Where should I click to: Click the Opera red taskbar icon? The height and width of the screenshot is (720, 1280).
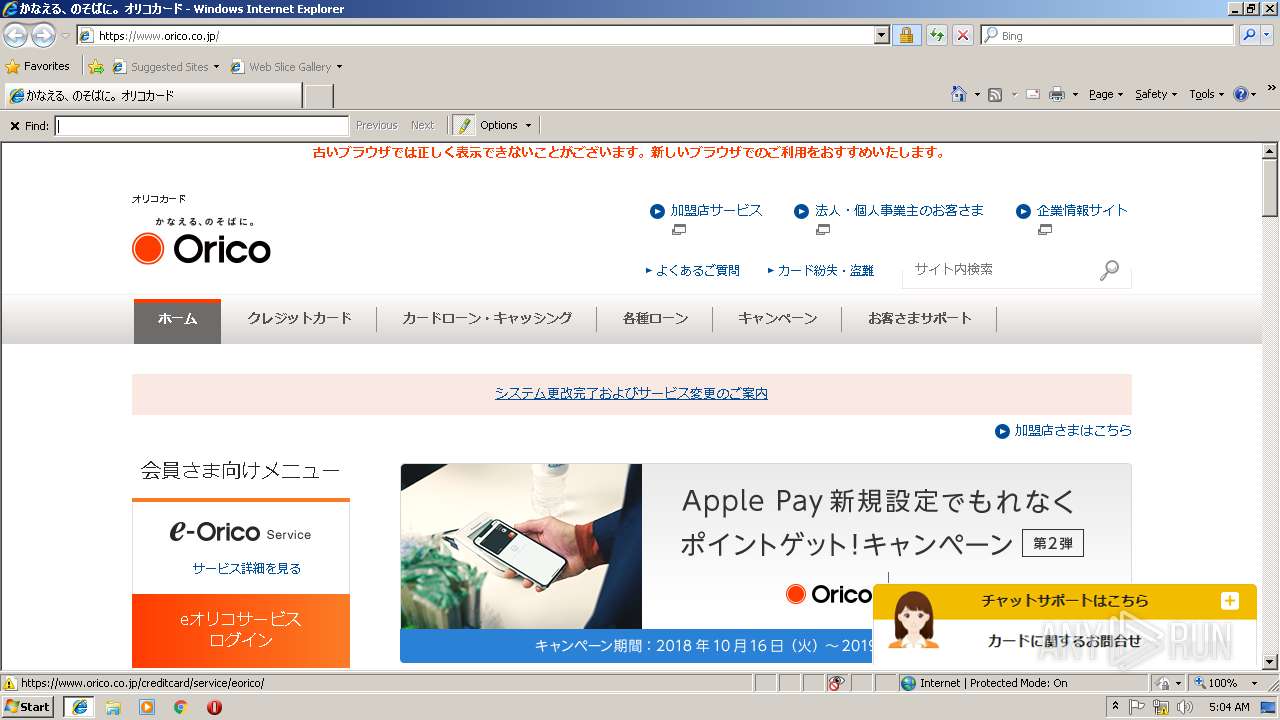coord(214,707)
